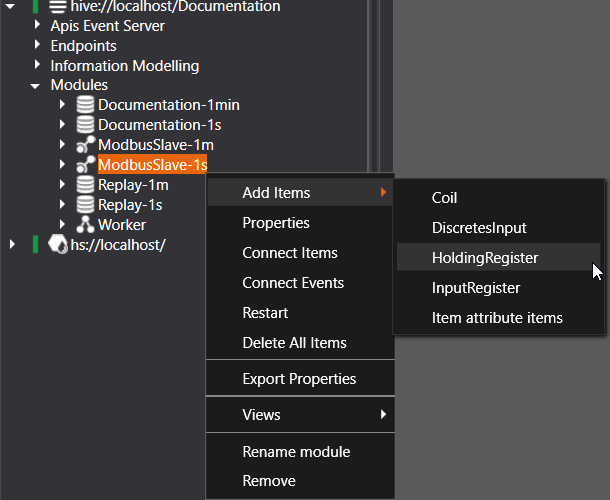Click the ModbusSlave-1m module icon
610x500 pixels.
point(86,145)
